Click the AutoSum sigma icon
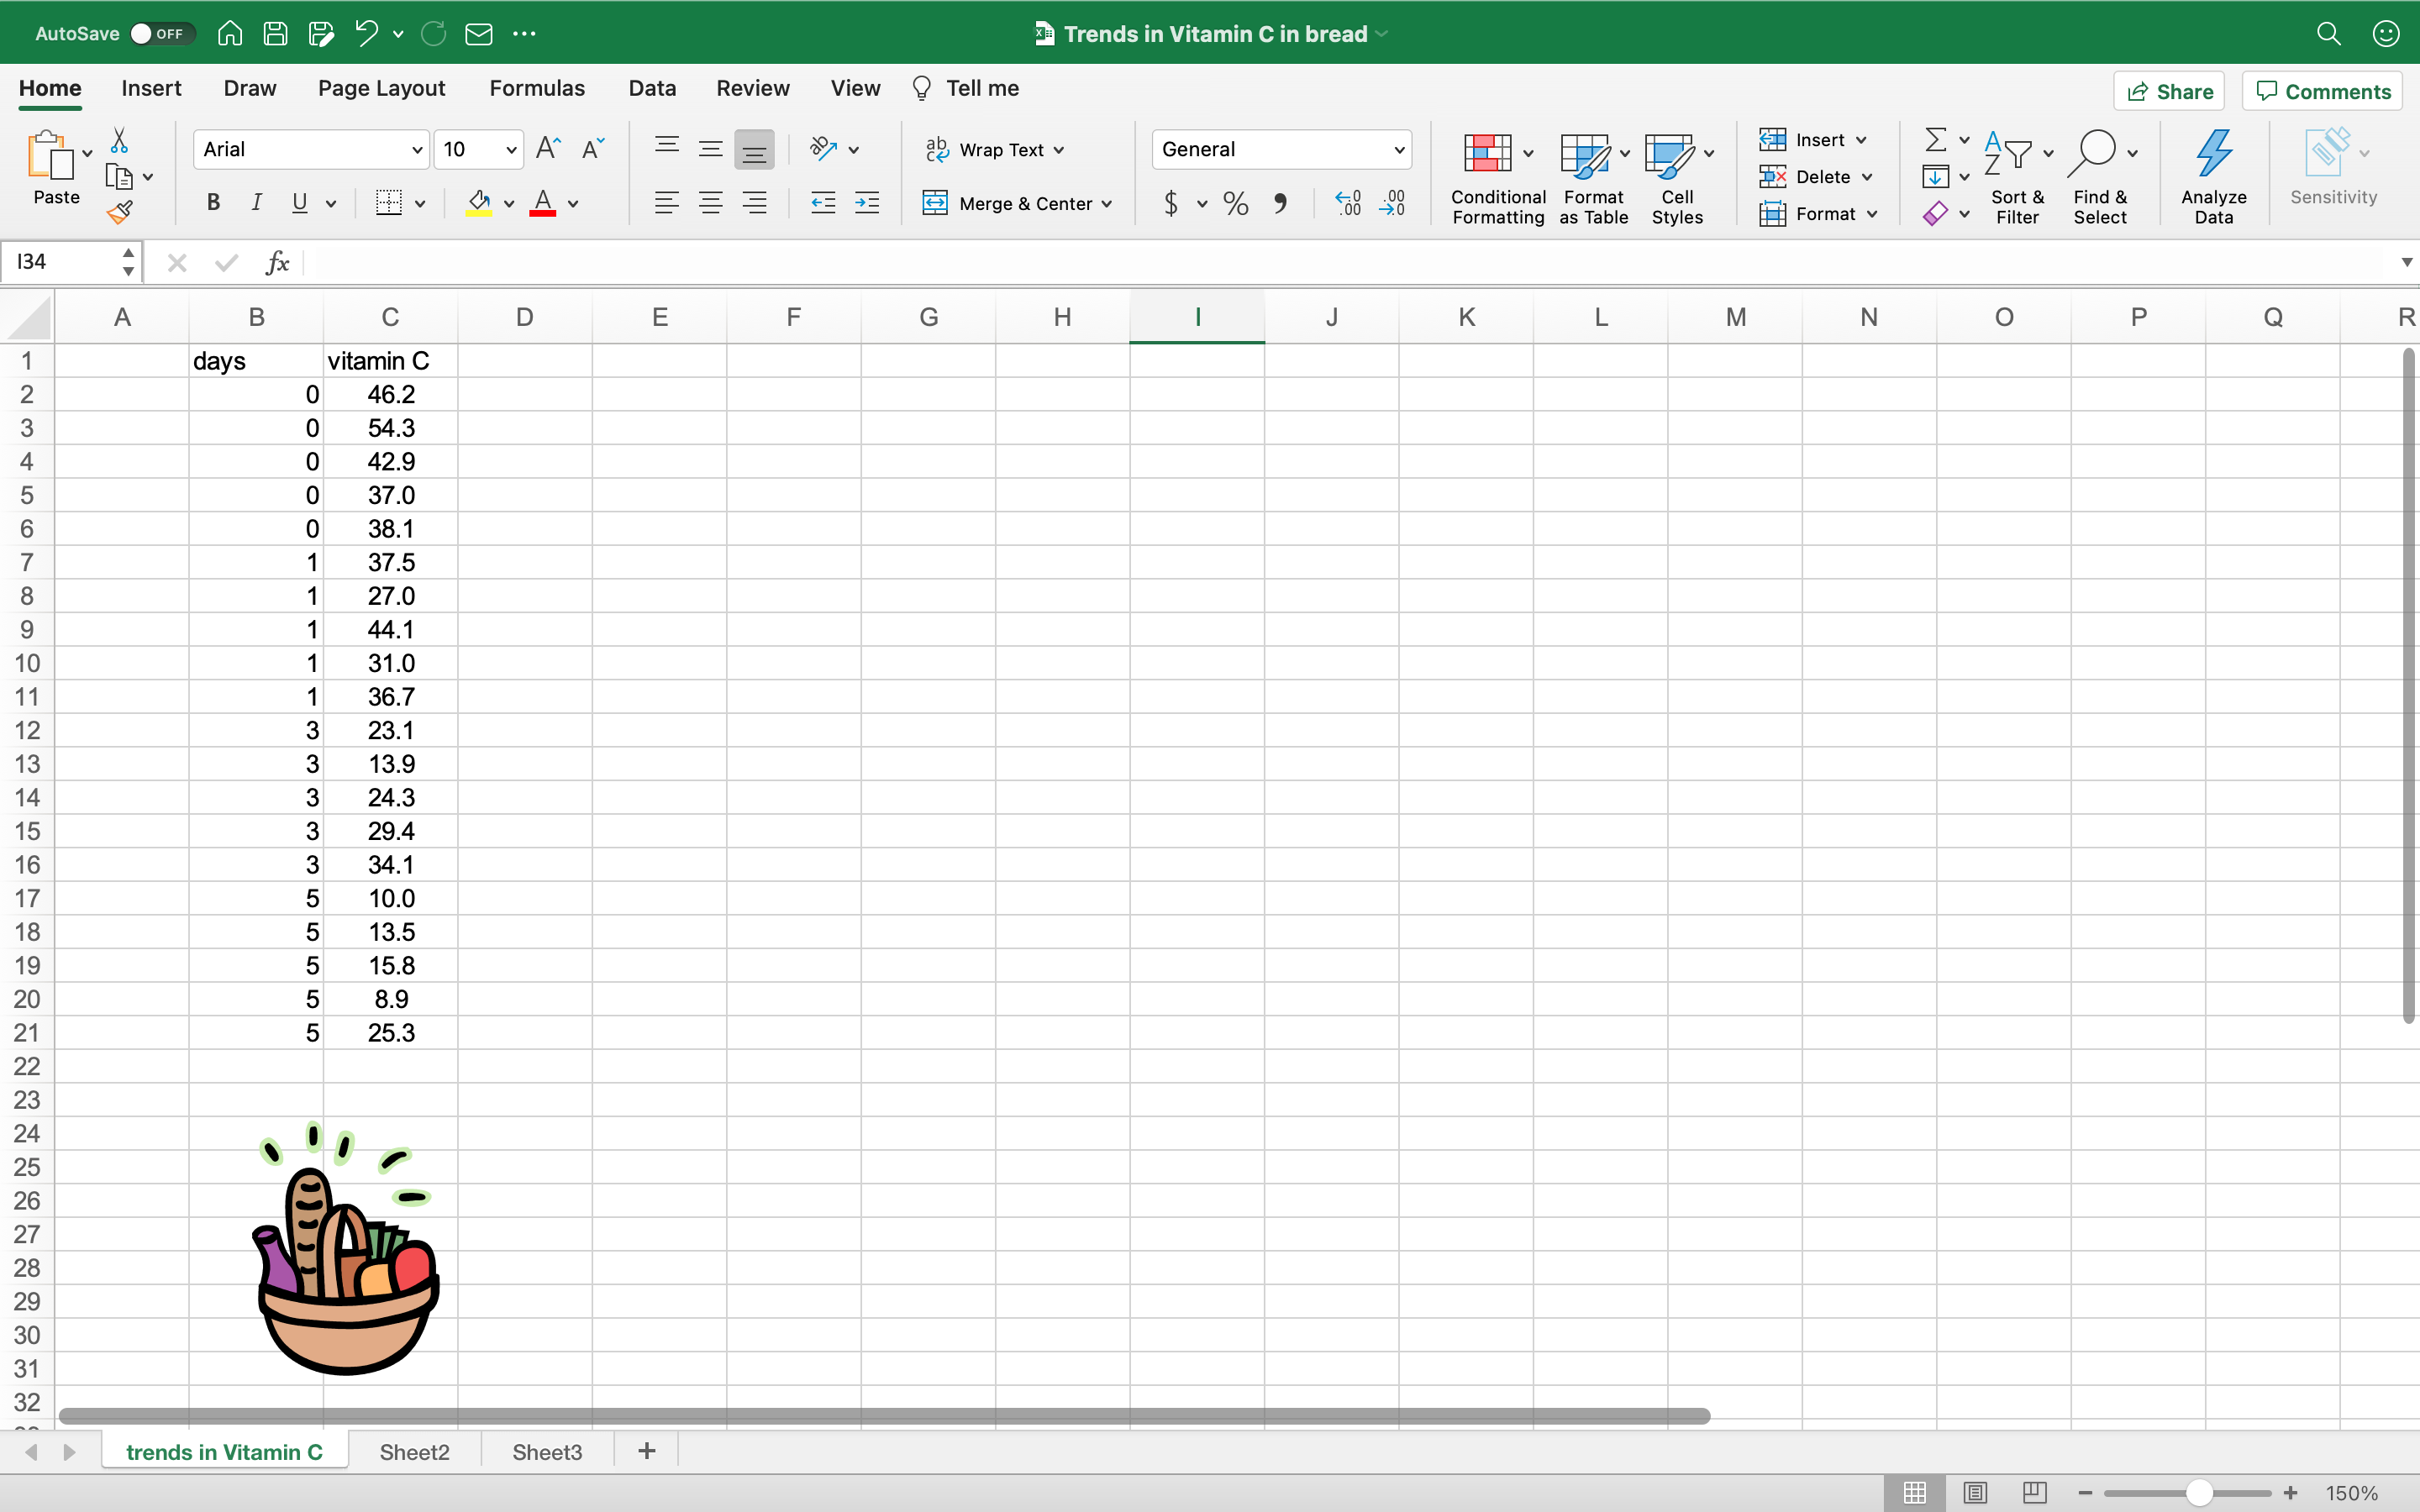 click(x=1936, y=140)
